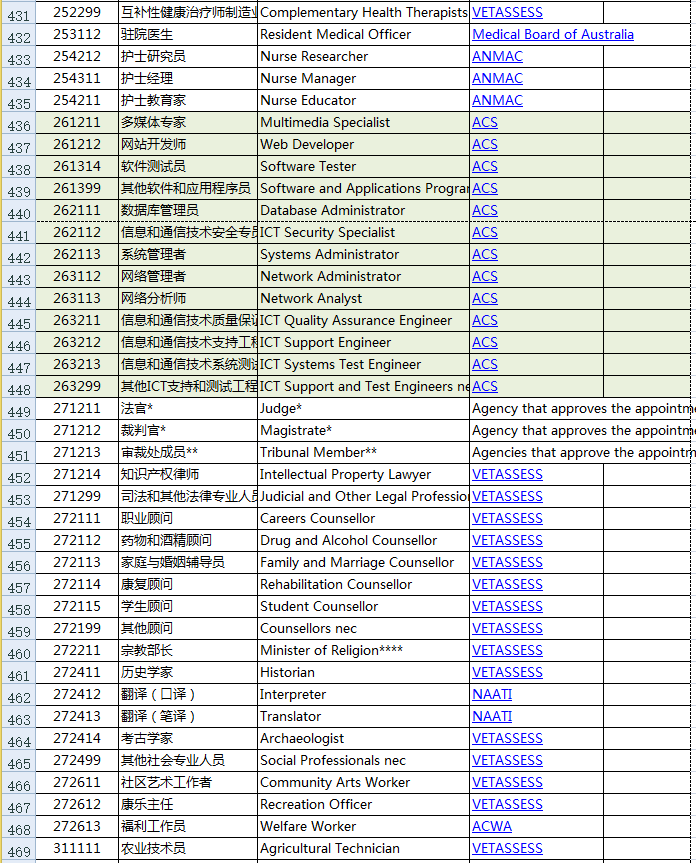Image resolution: width=696 pixels, height=863 pixels.
Task: Open VETASSESS link for Family and Marriage Counsellor
Action: point(507,562)
